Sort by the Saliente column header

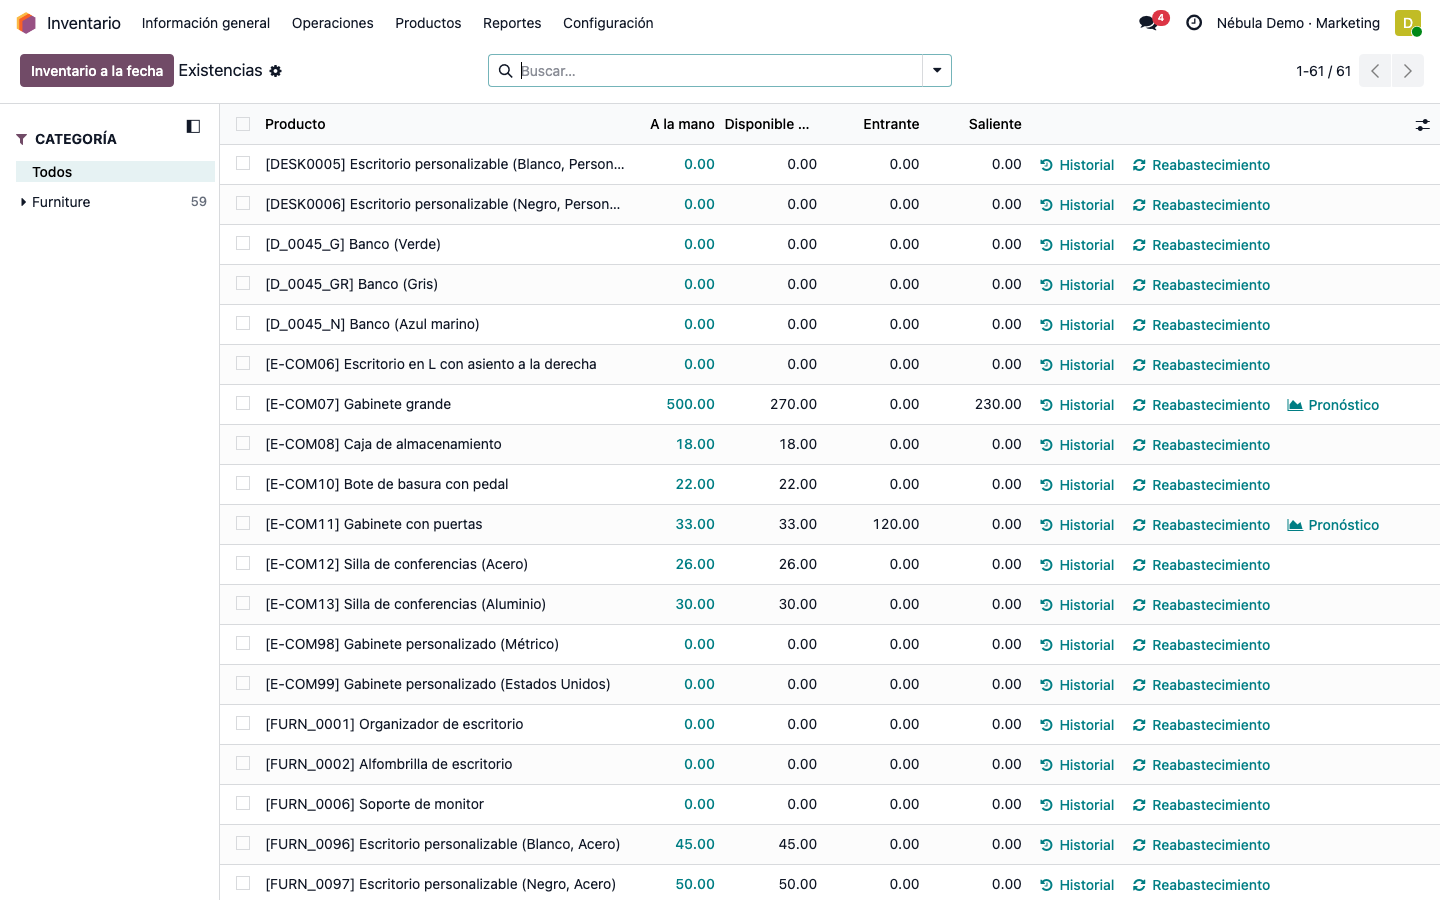coord(995,124)
